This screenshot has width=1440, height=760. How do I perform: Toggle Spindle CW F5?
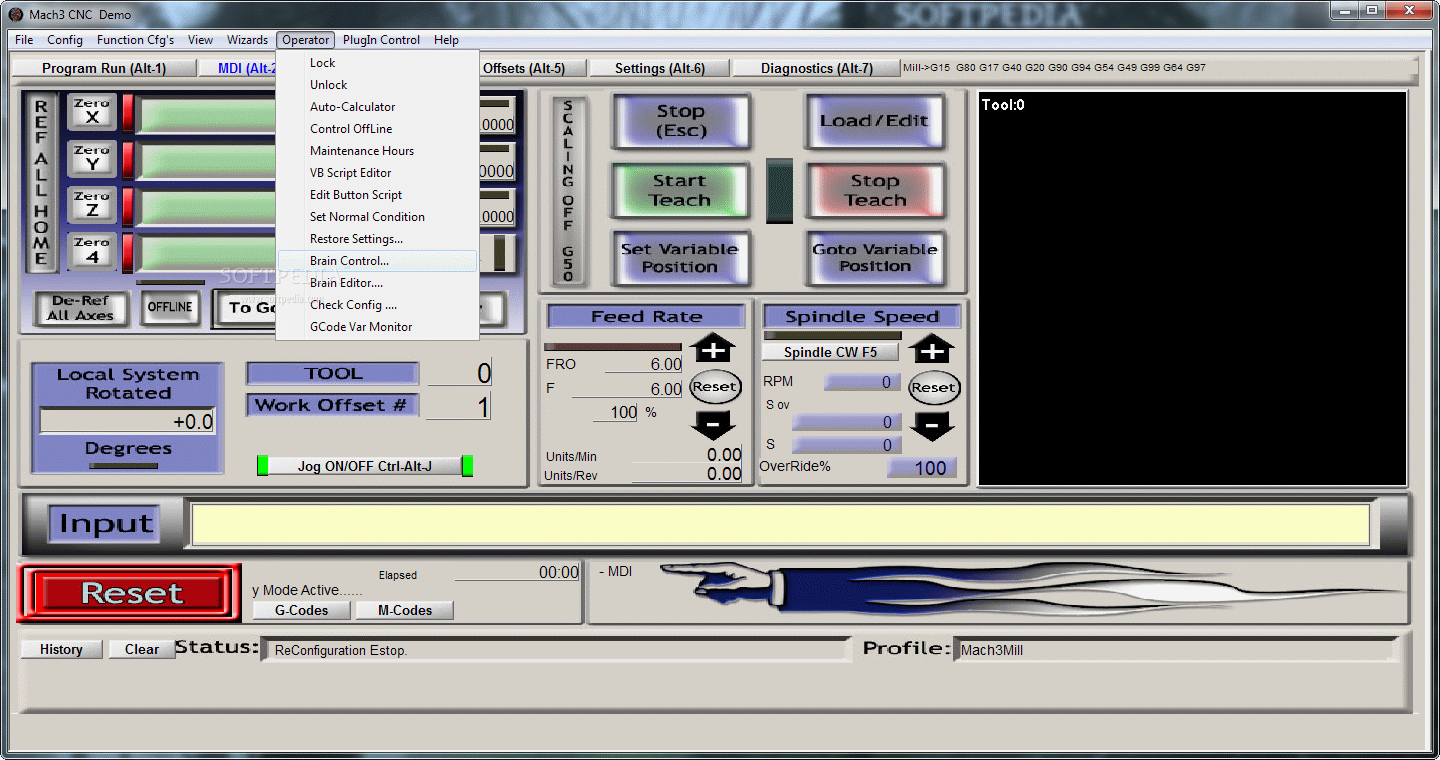[x=830, y=352]
